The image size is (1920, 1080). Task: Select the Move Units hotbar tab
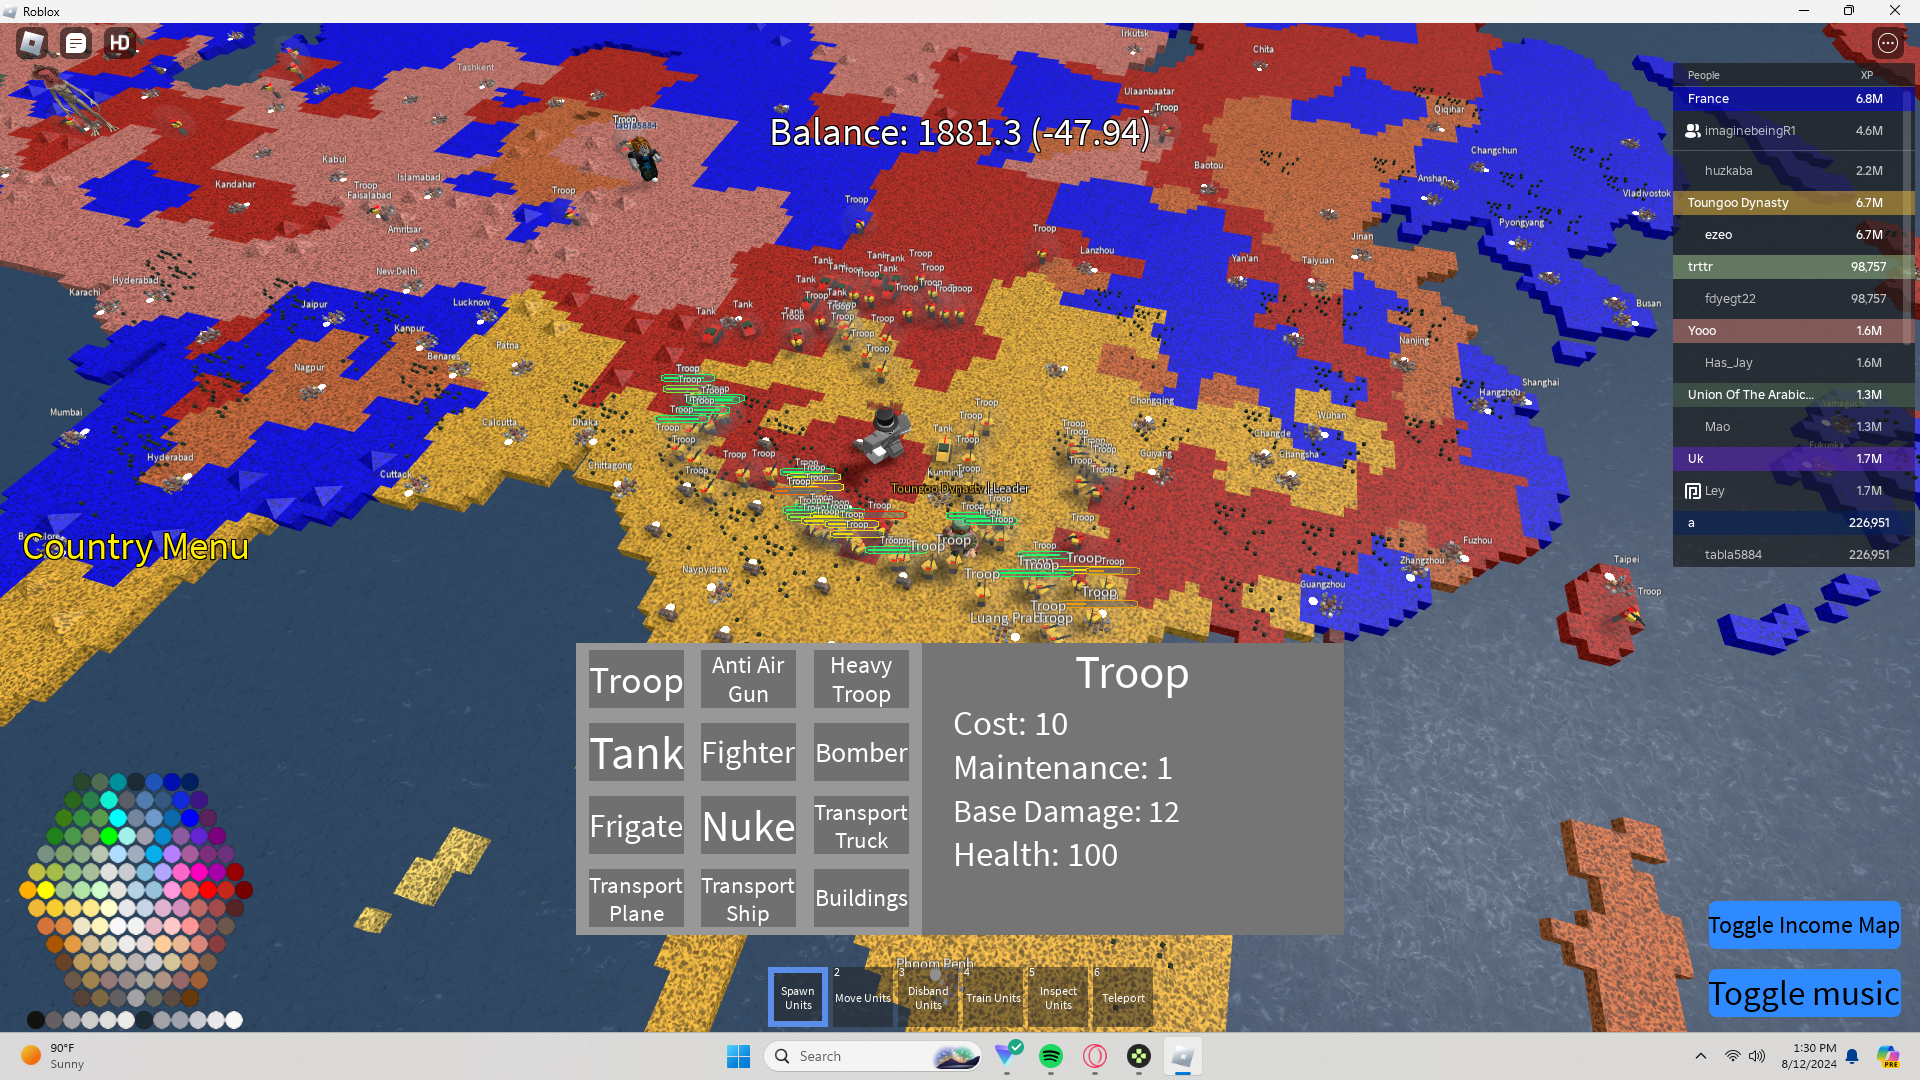[x=862, y=997]
